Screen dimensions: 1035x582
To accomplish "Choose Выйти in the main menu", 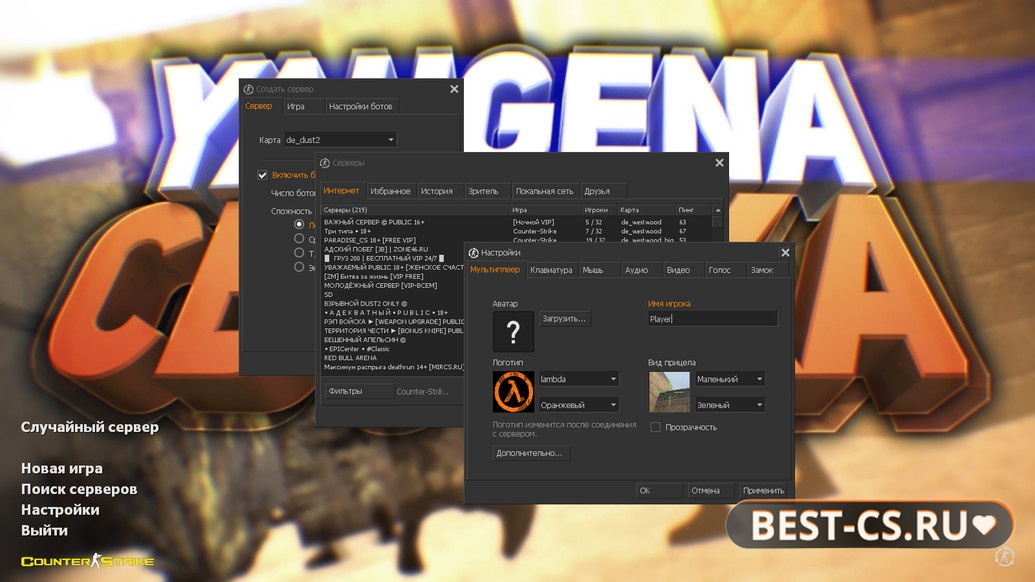I will 44,530.
